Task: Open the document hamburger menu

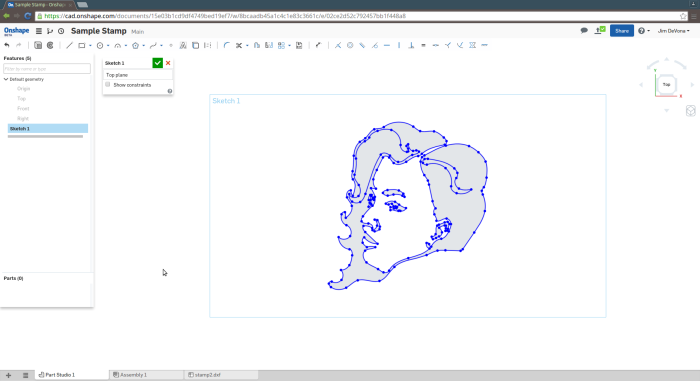Action: tap(39, 31)
